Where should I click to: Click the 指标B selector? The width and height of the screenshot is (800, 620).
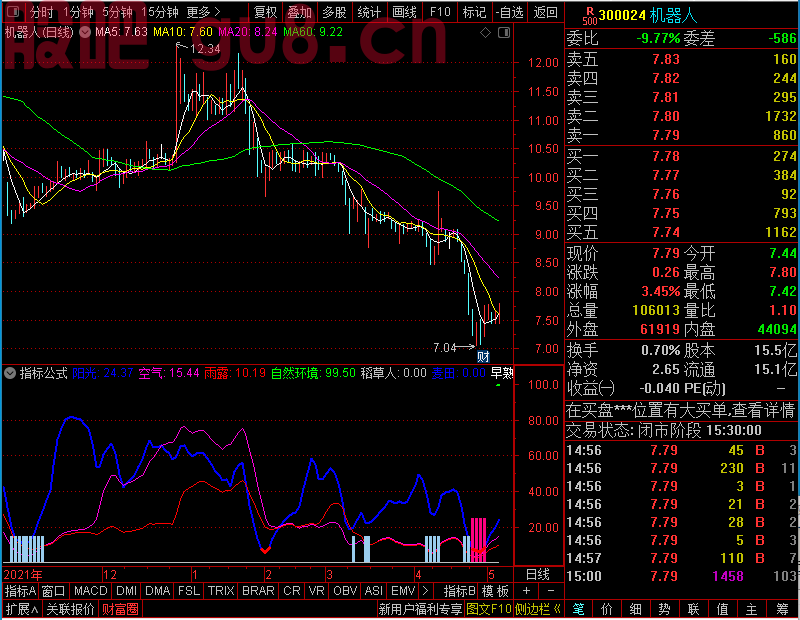460,591
